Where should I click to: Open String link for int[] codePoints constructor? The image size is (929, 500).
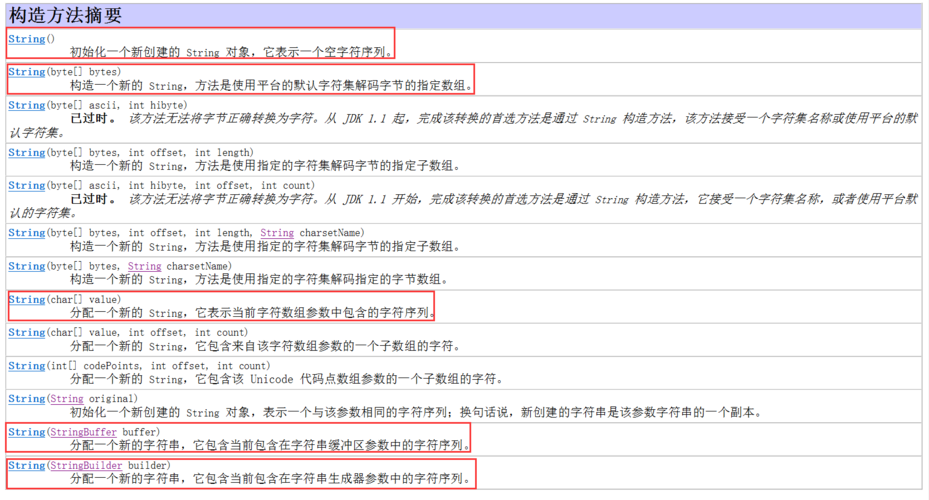[27, 366]
